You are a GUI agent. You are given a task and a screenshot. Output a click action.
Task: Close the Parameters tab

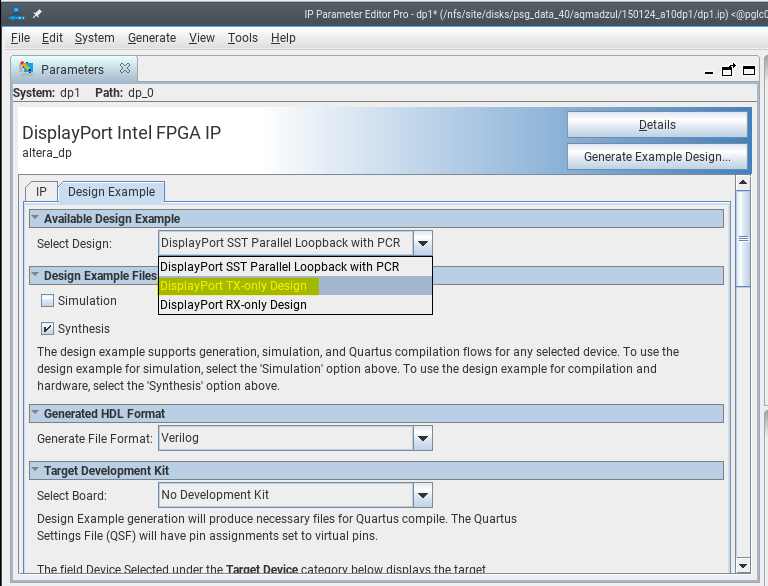coord(125,69)
